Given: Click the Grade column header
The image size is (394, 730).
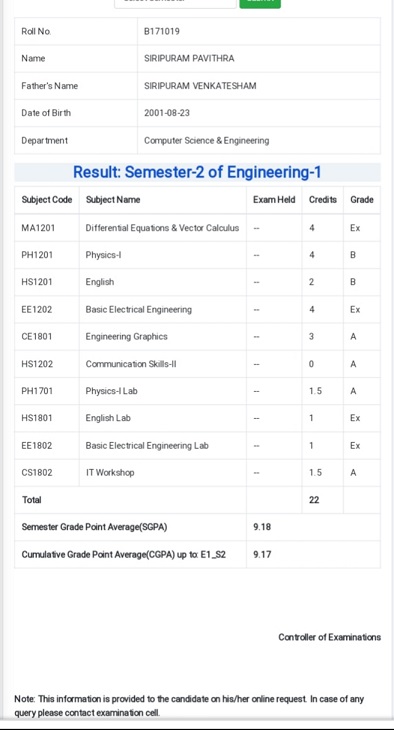Looking at the screenshot, I should click(362, 199).
